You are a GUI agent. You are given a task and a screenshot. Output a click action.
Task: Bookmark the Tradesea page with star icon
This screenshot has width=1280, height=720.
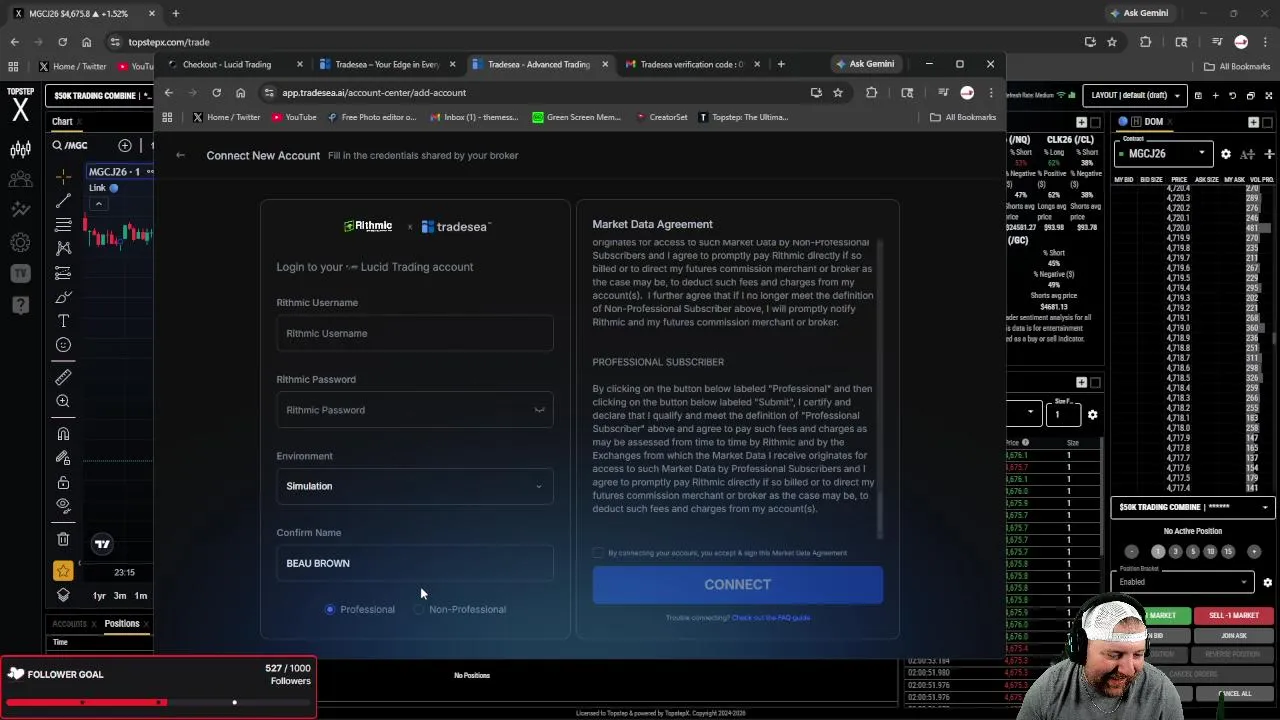point(838,93)
